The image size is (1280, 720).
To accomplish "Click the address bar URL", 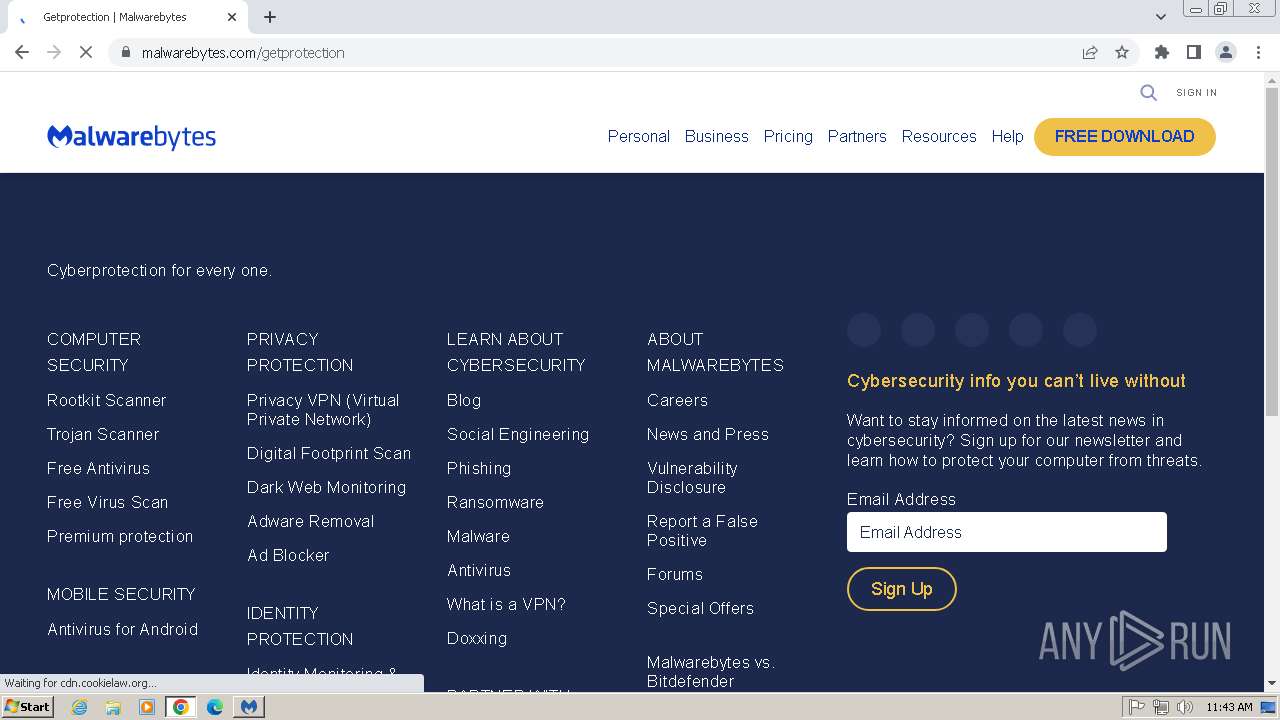I will point(243,53).
